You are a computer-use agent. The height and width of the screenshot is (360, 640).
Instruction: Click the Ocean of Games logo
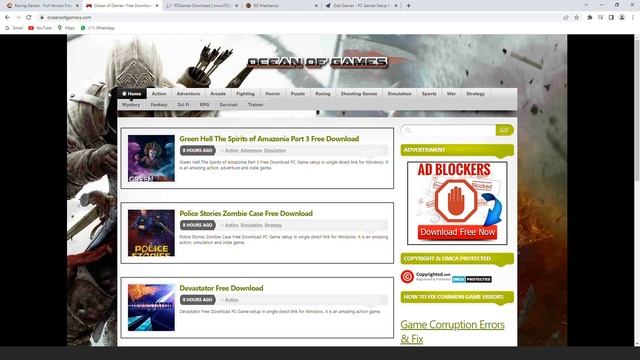318,62
